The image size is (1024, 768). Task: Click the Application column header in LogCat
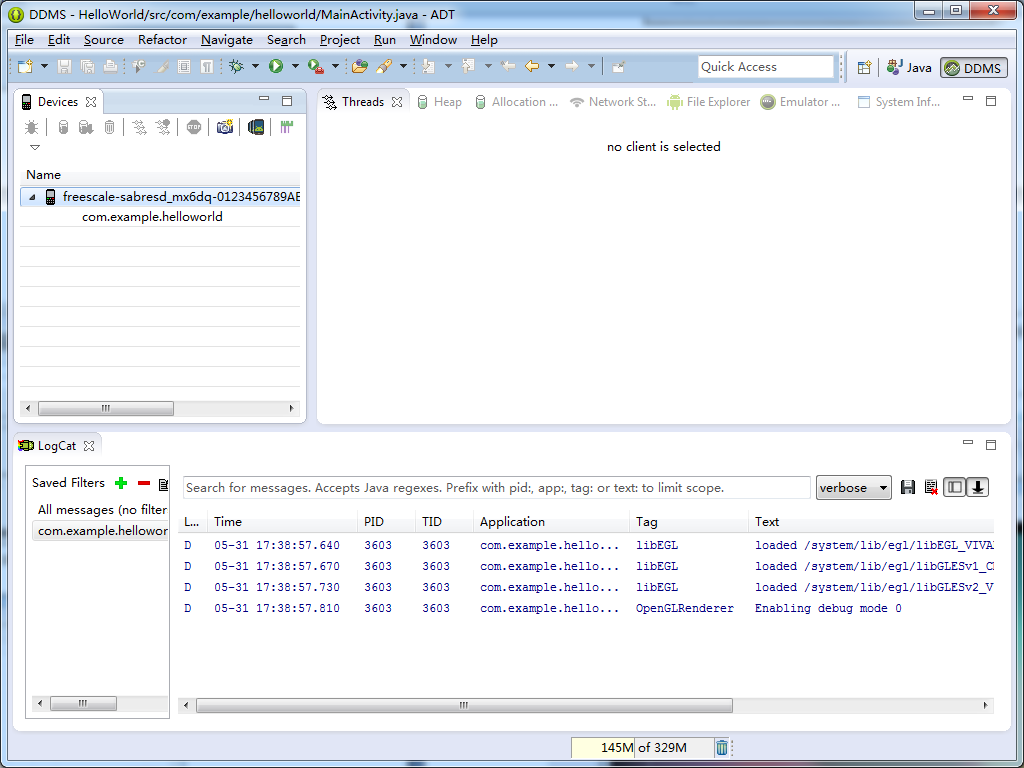(551, 522)
